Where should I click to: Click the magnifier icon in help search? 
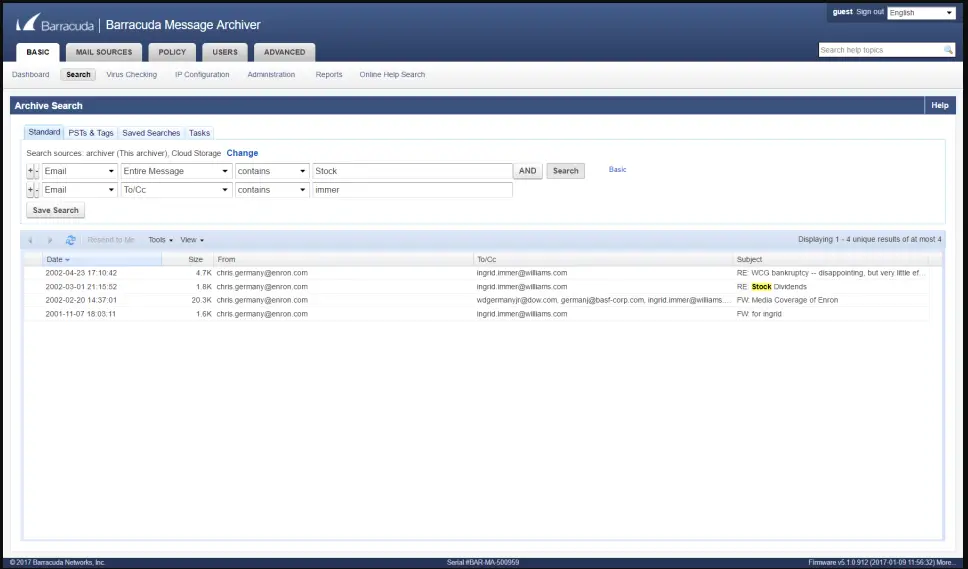coord(948,50)
